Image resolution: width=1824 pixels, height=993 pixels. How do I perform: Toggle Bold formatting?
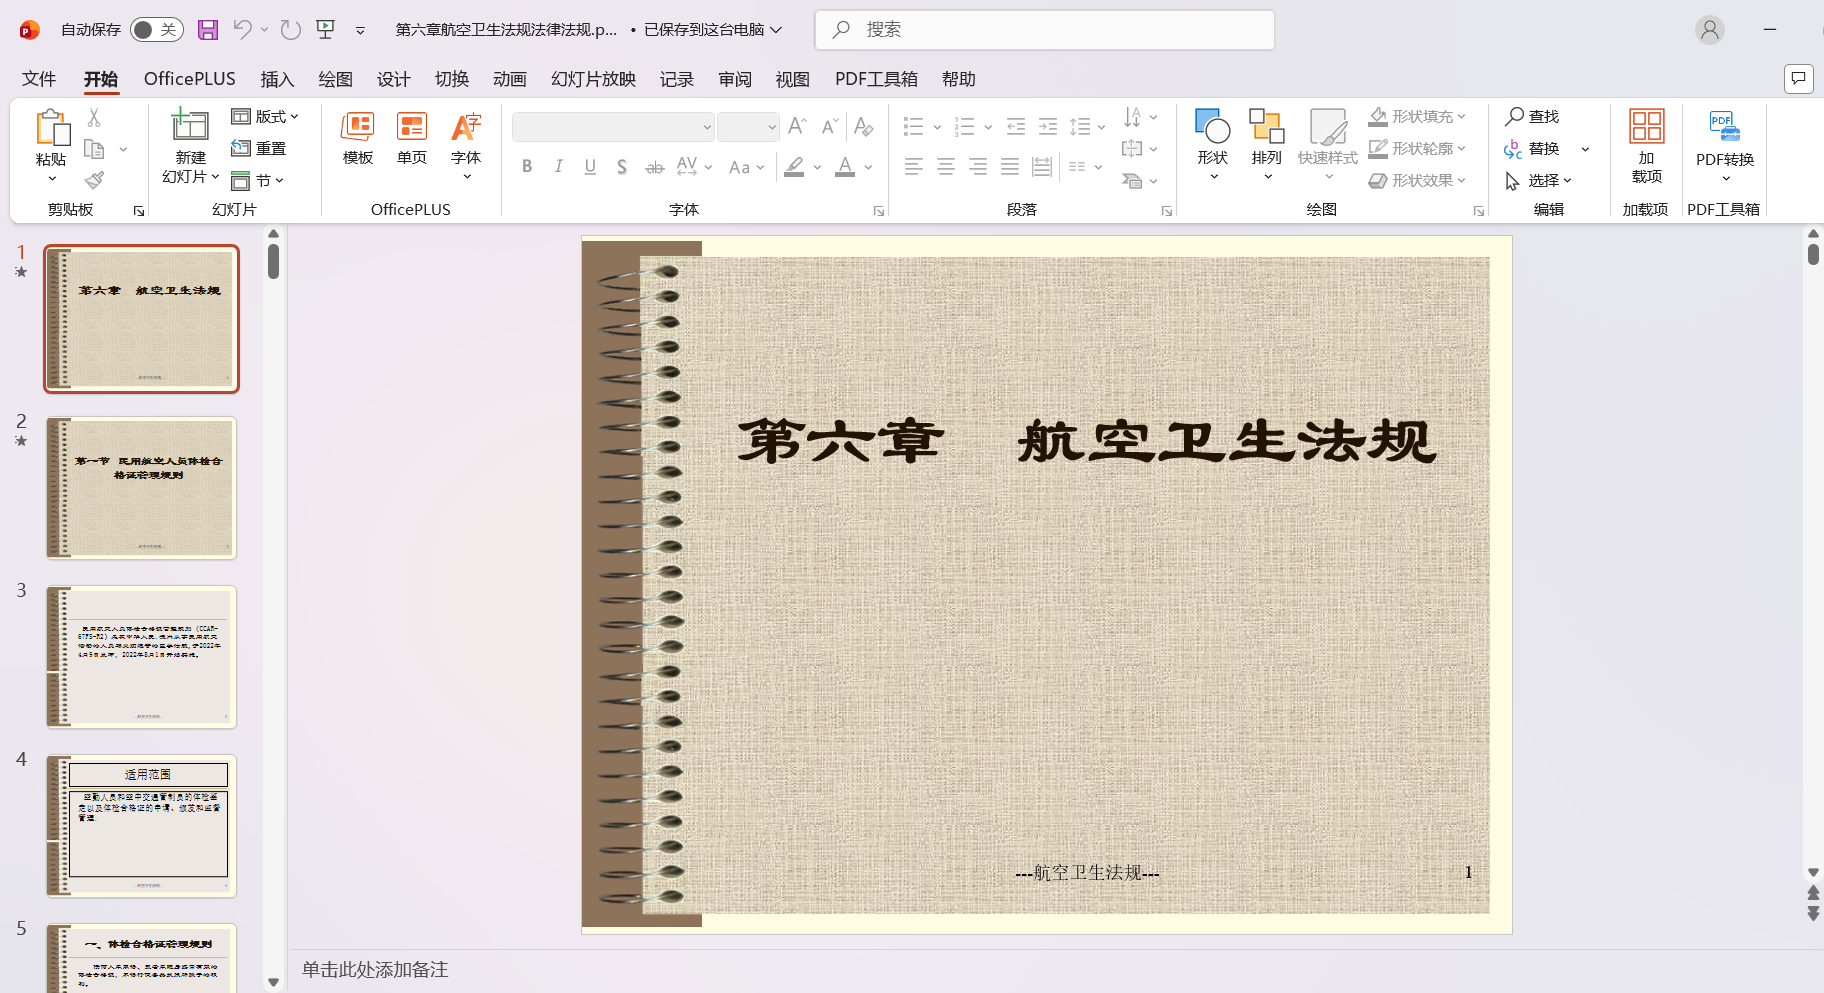pyautogui.click(x=527, y=167)
